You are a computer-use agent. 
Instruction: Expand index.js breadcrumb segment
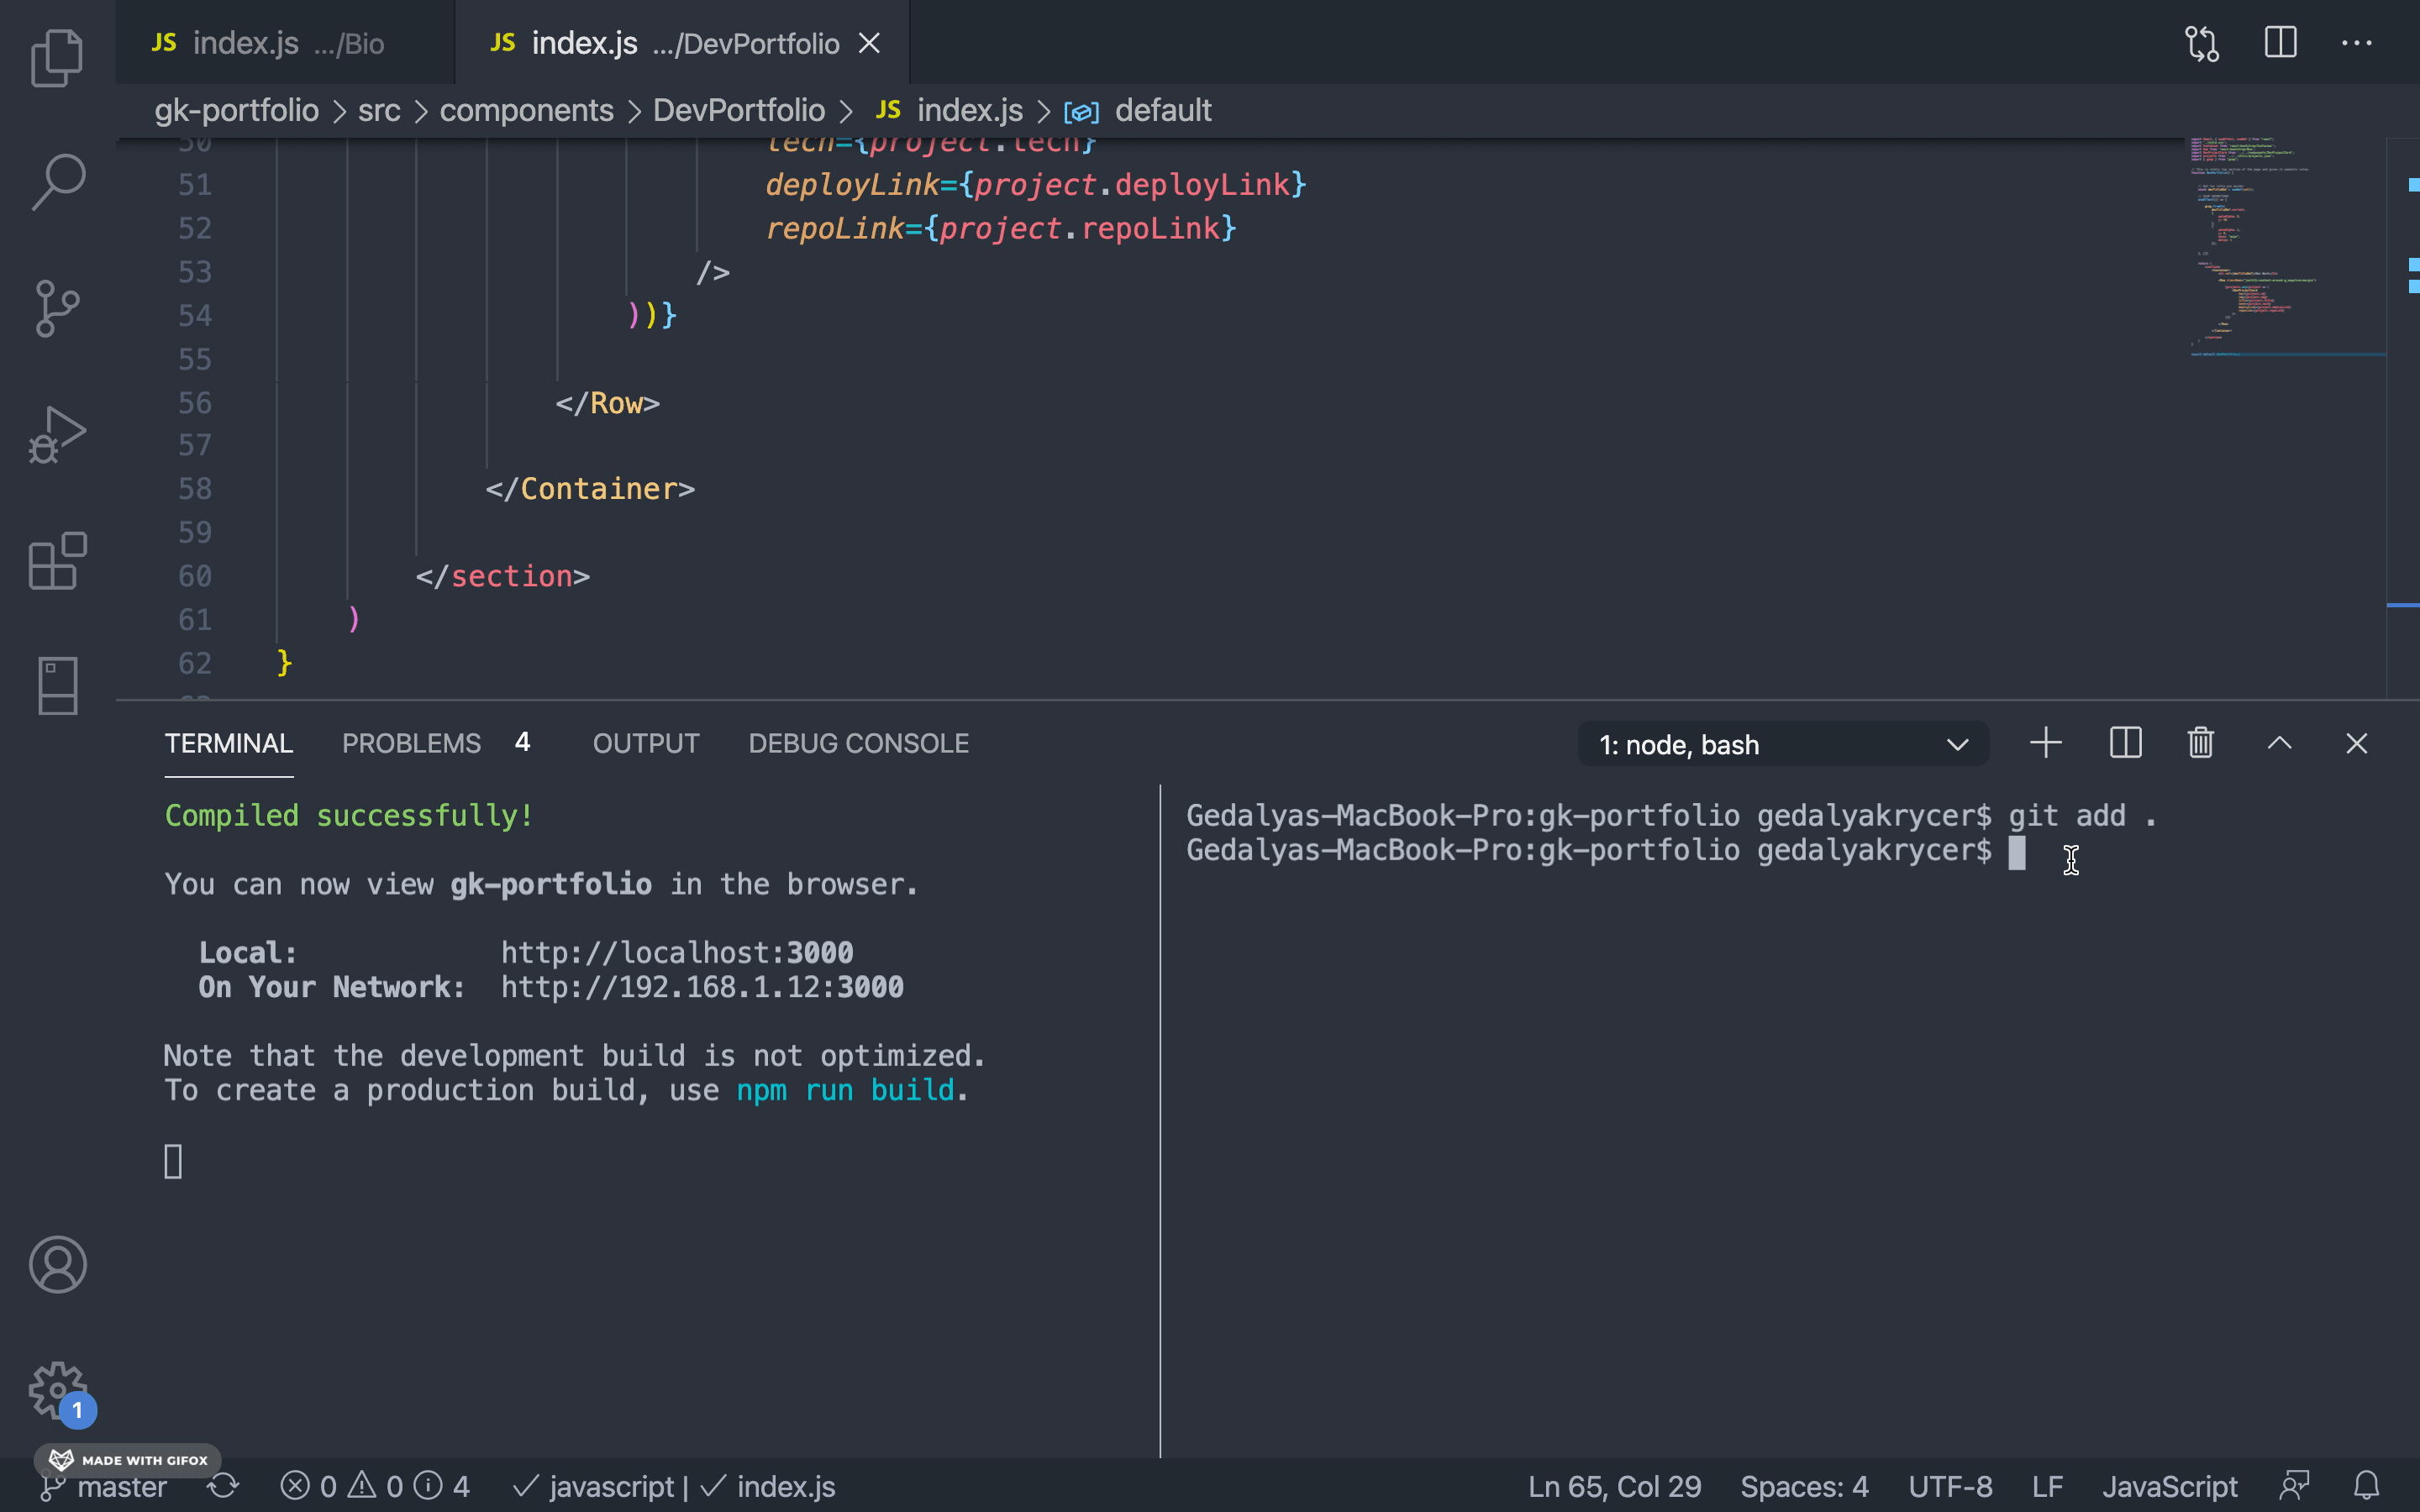click(949, 110)
